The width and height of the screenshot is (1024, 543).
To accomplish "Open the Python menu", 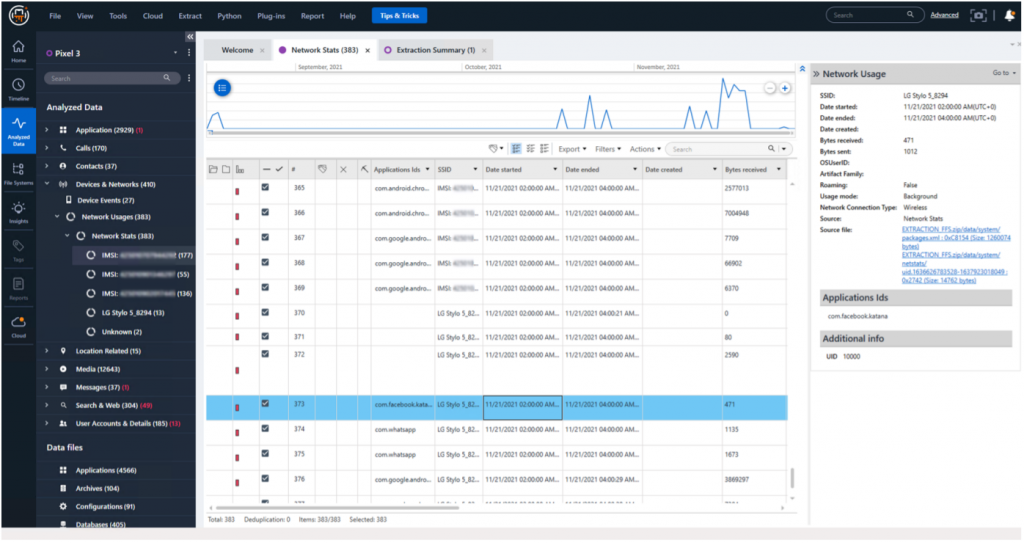I will [229, 16].
